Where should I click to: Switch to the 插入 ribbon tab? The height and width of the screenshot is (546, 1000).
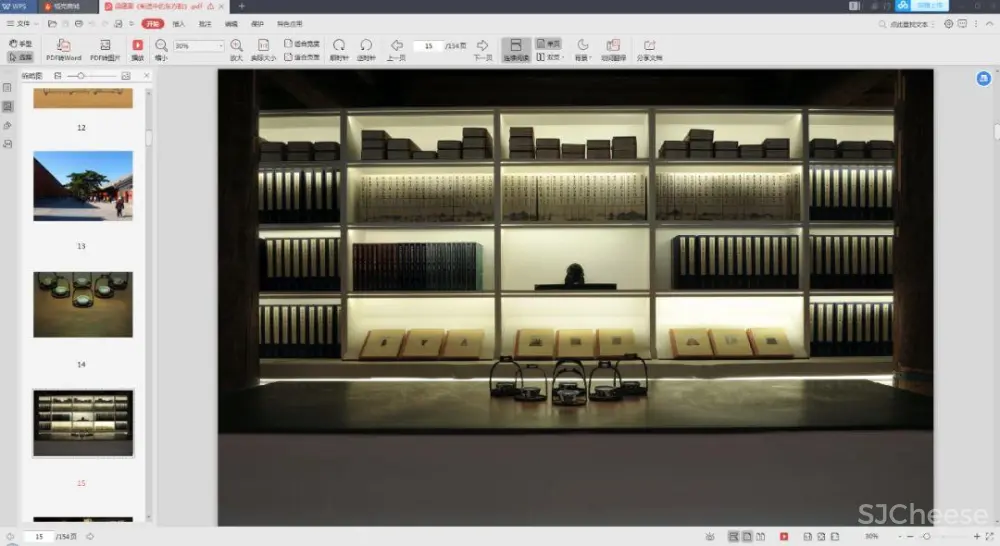[178, 23]
